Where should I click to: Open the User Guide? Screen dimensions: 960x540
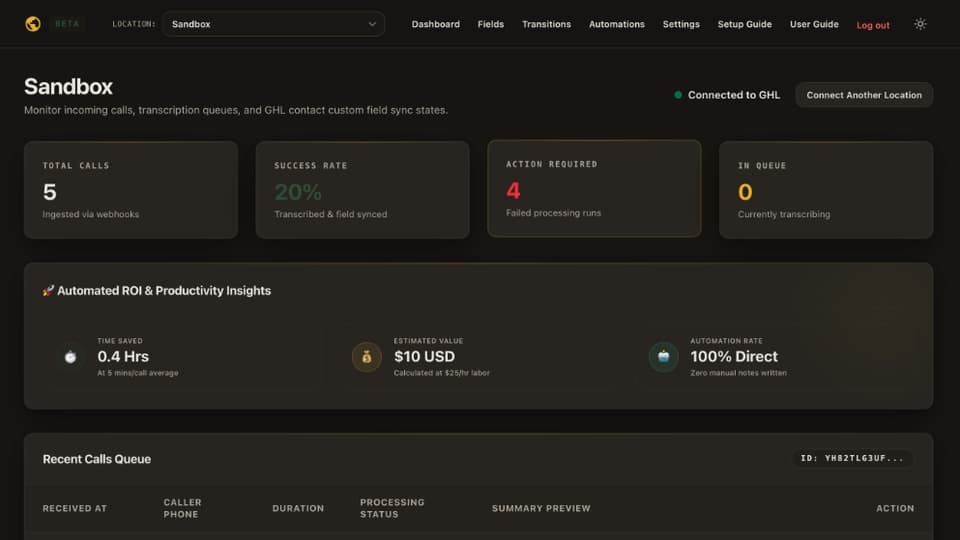814,24
